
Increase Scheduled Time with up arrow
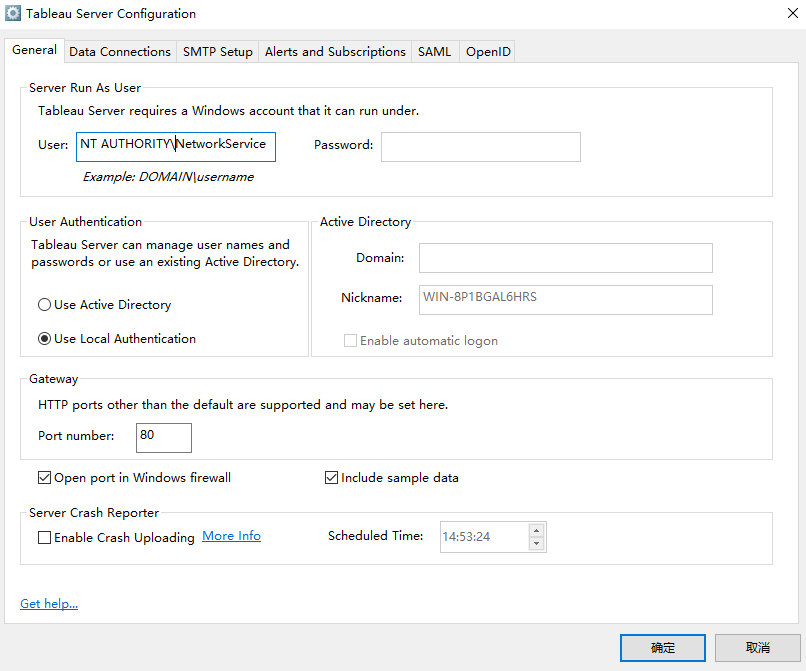pyautogui.click(x=536, y=531)
